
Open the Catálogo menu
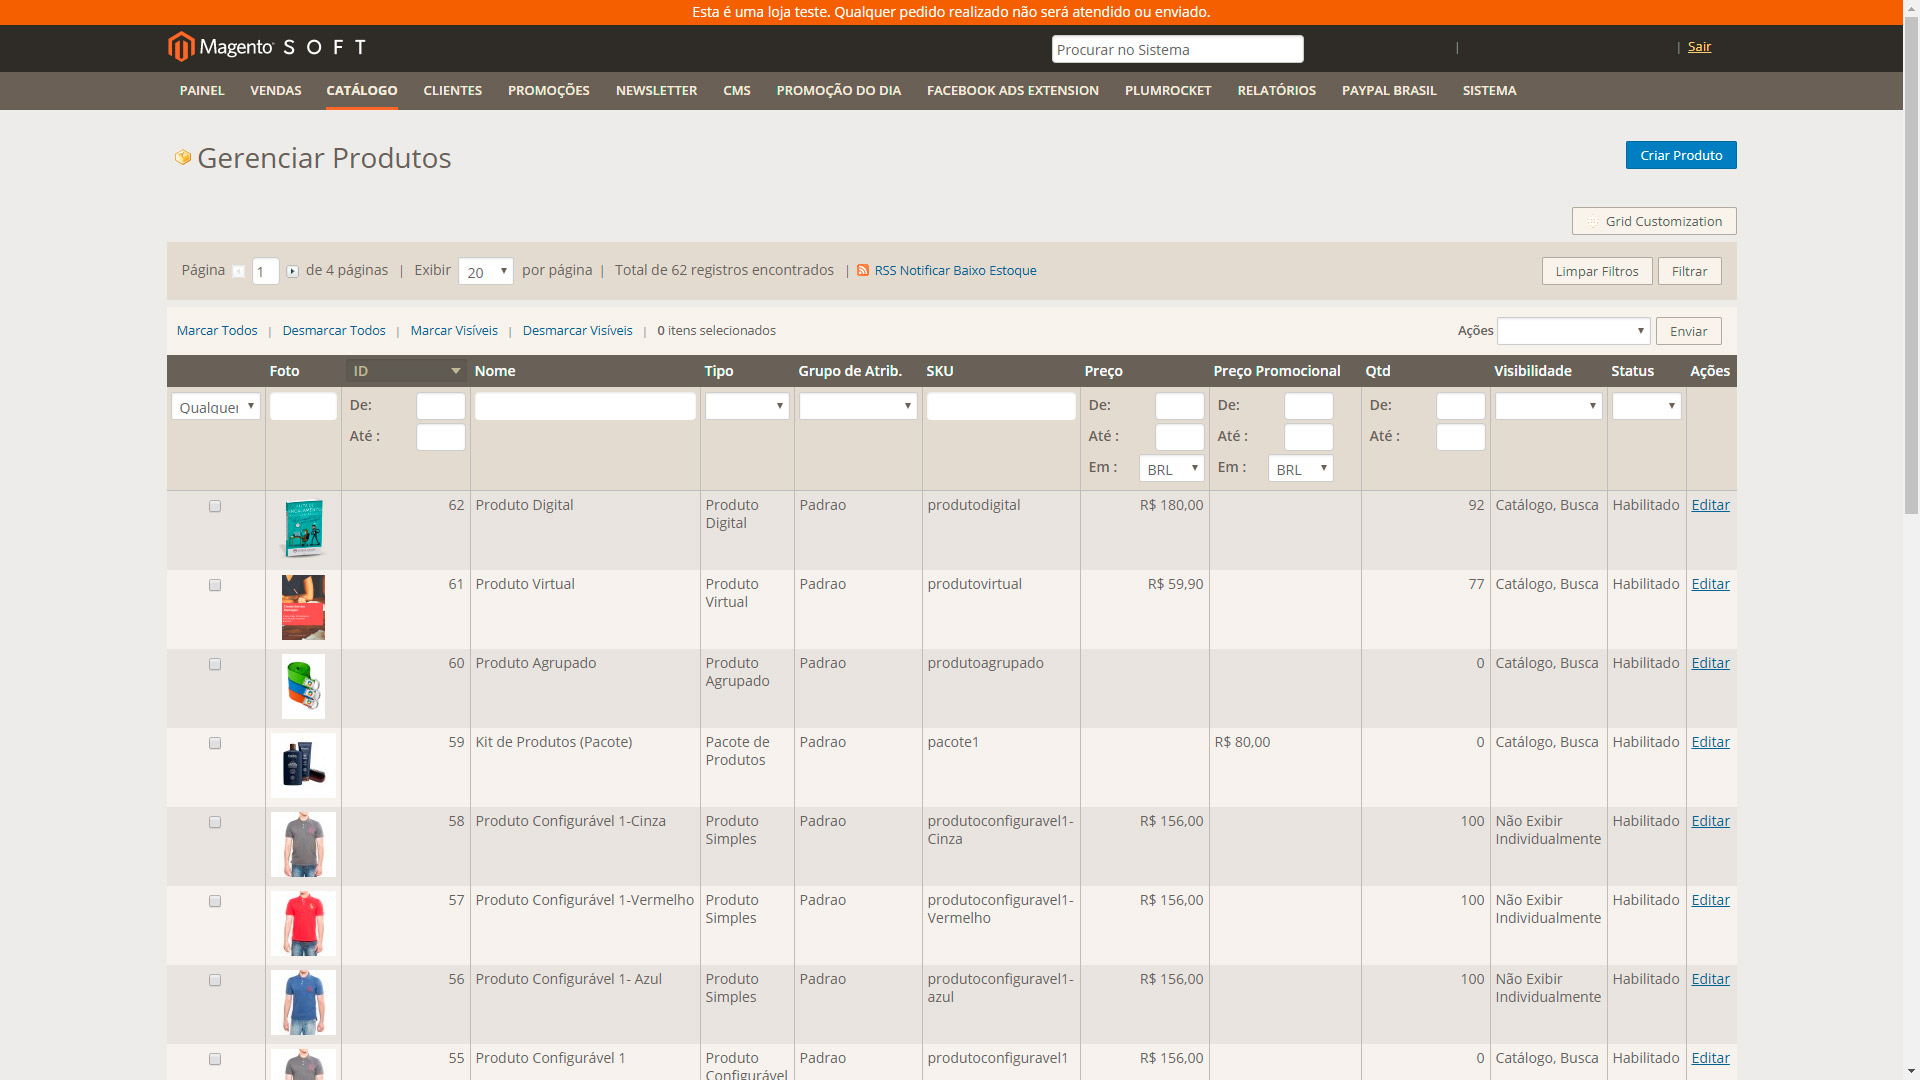pos(362,90)
